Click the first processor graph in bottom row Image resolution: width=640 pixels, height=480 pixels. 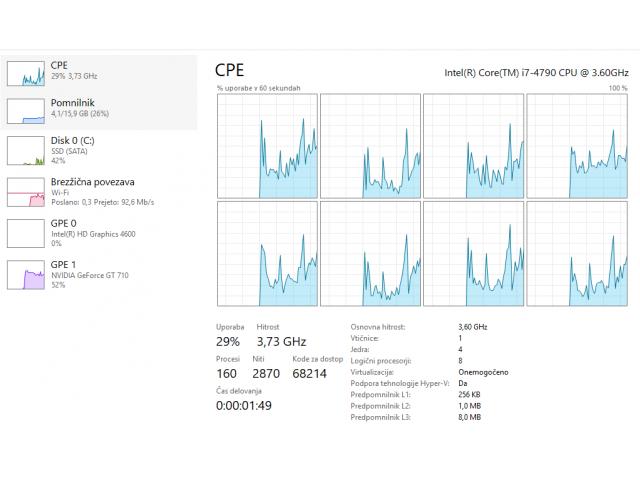pos(266,254)
